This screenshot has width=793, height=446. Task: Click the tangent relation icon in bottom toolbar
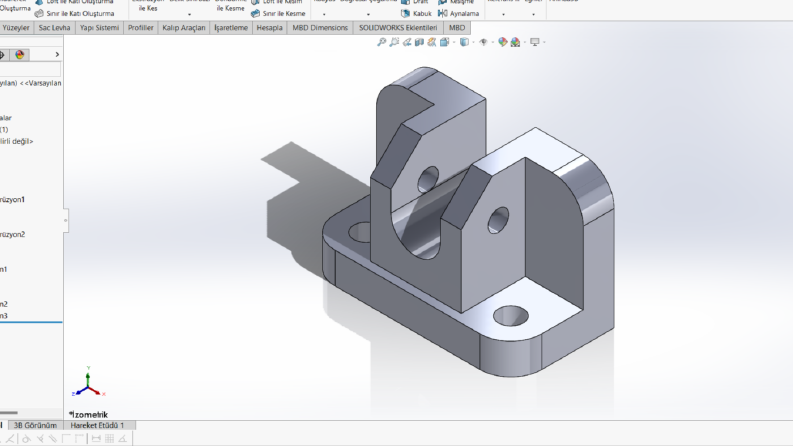(x=26, y=439)
